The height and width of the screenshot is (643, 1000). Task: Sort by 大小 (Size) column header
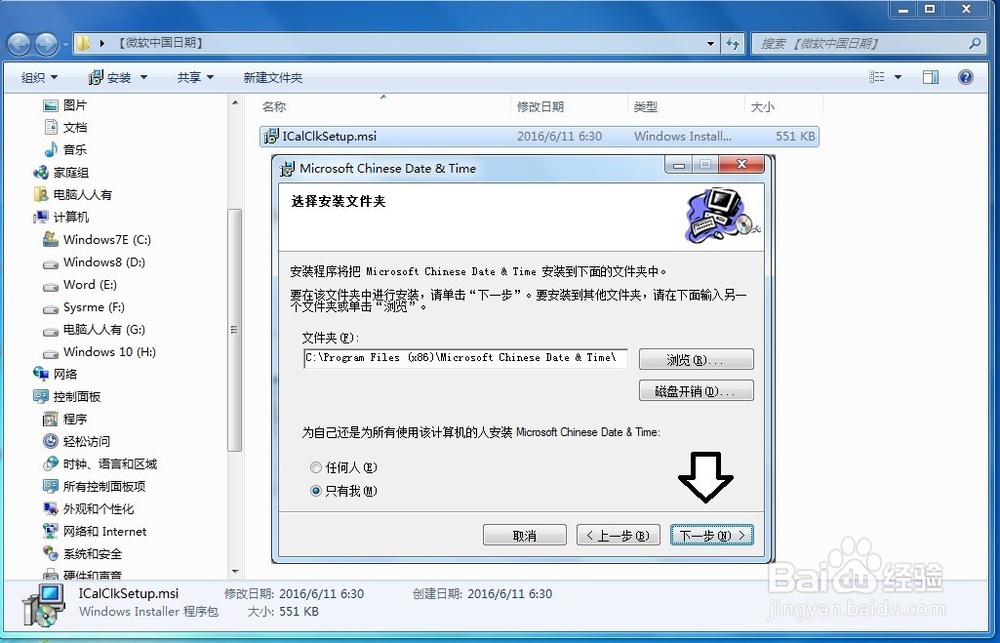pyautogui.click(x=784, y=107)
